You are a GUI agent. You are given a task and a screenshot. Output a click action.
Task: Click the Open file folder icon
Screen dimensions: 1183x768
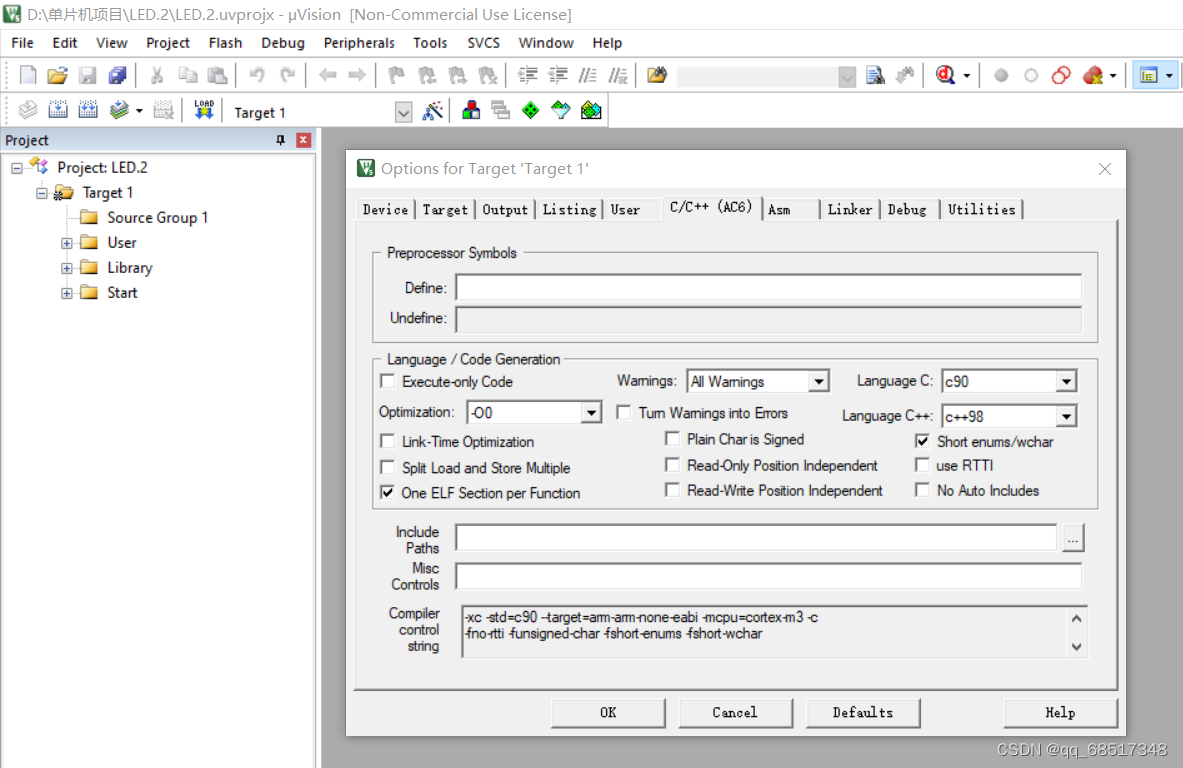tap(57, 75)
